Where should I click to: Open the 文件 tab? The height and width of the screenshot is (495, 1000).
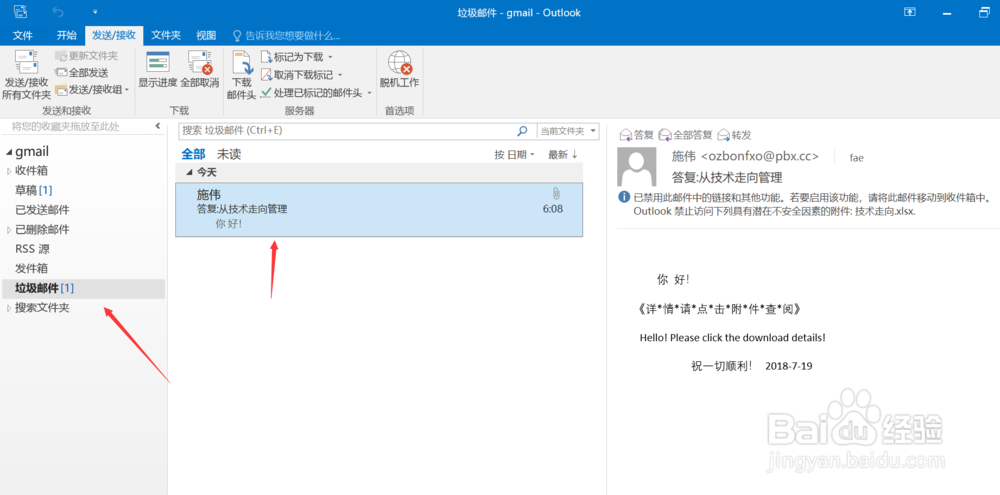(x=23, y=35)
